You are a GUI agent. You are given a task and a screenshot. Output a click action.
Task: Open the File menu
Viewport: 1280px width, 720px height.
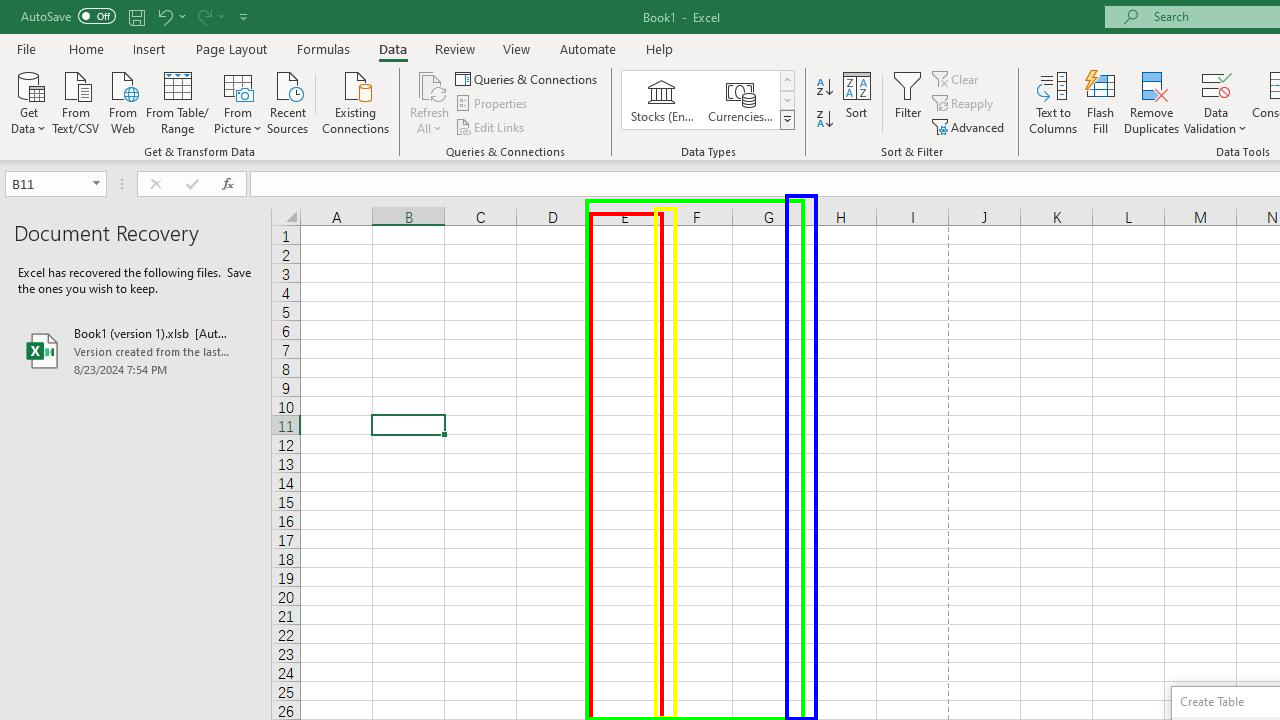click(x=26, y=49)
